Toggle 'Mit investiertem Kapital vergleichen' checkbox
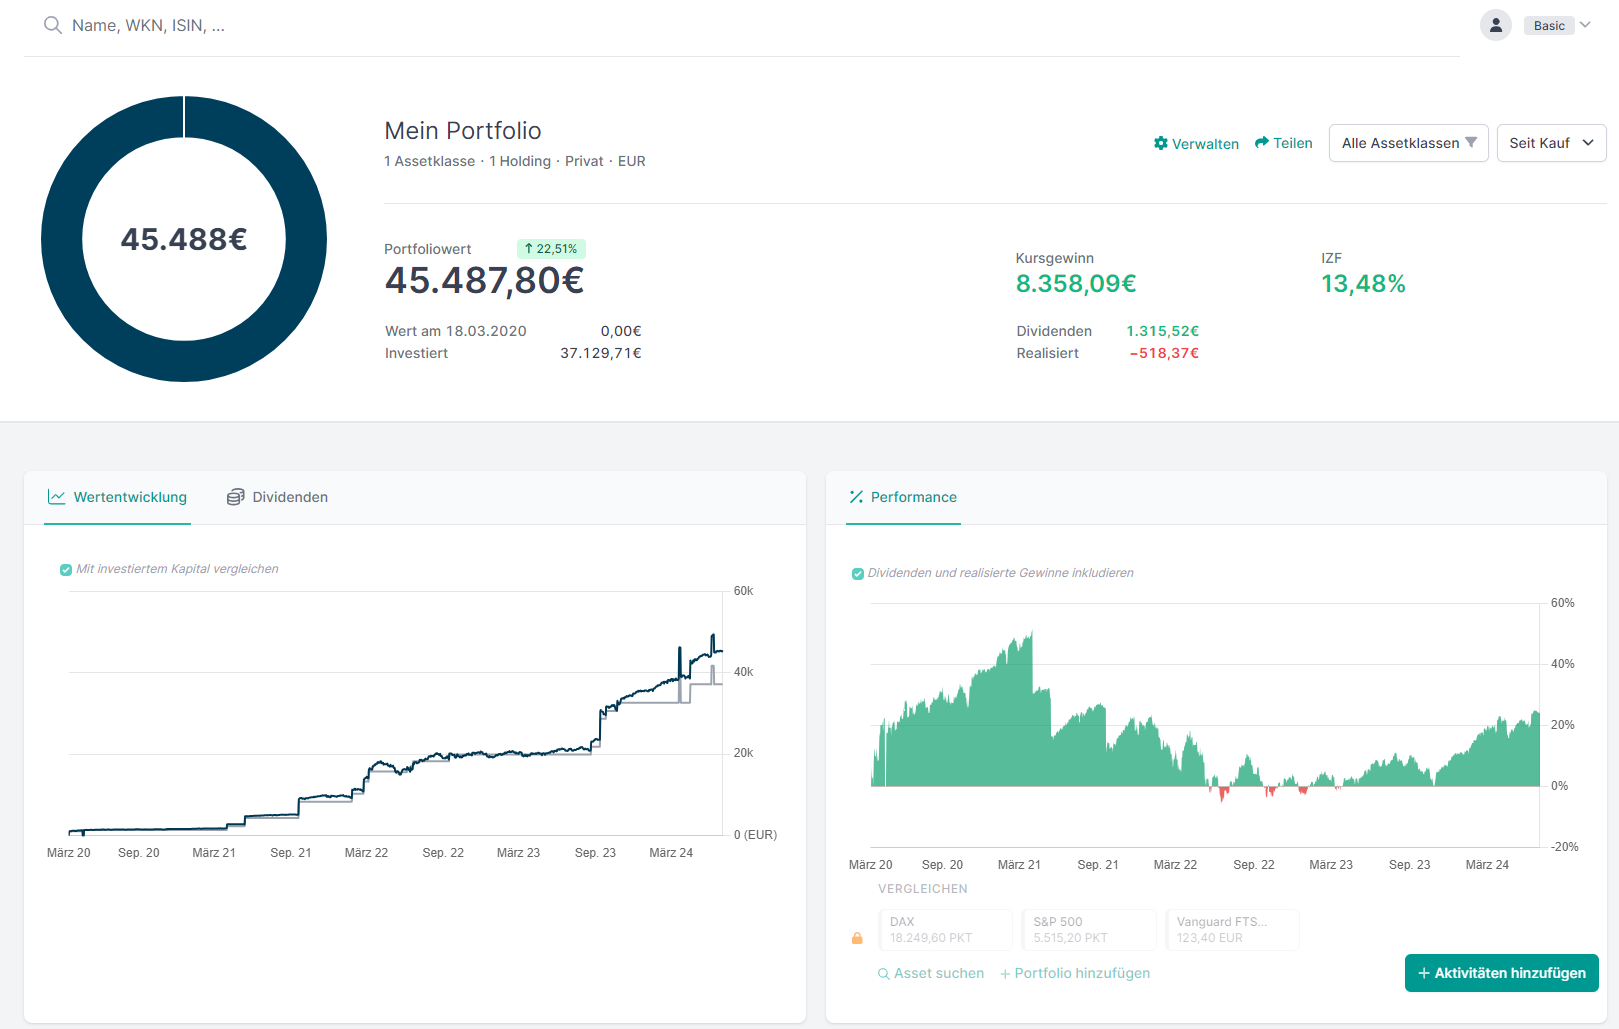 pos(66,570)
